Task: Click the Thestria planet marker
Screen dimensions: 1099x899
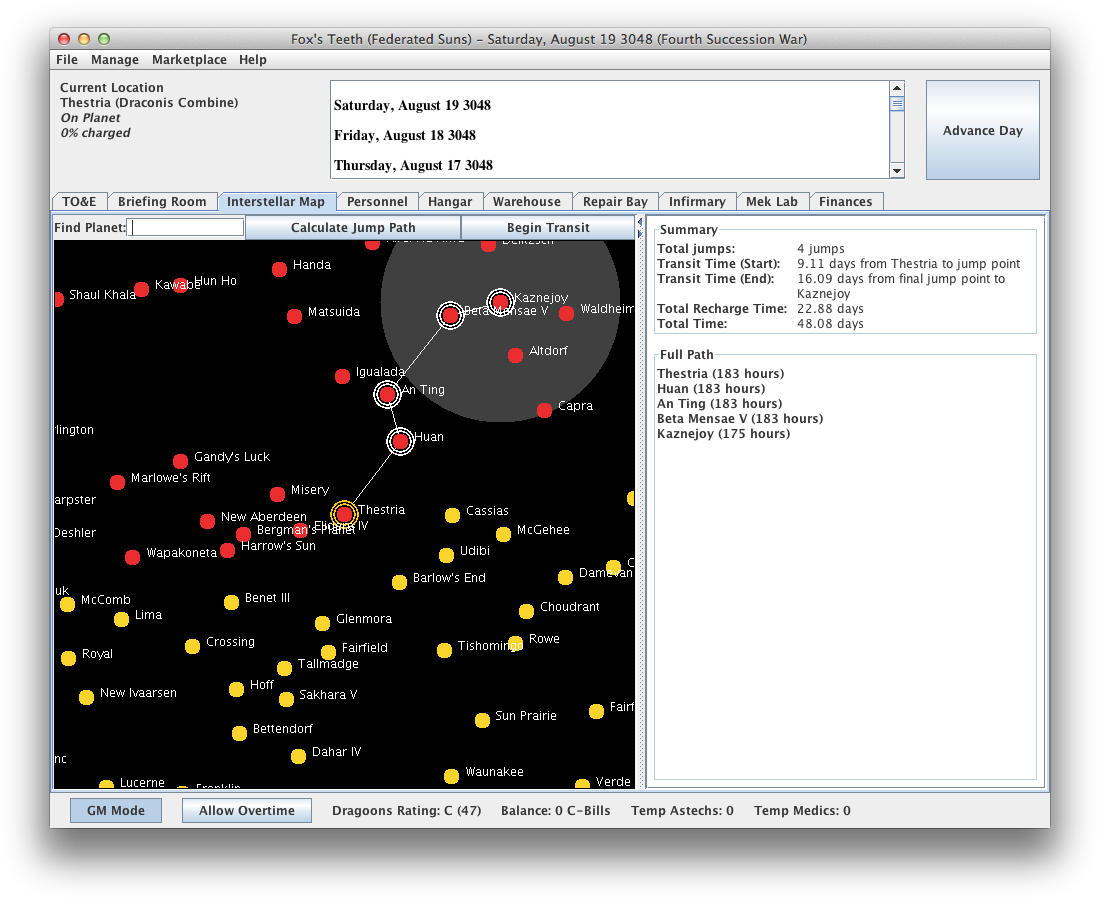Action: pos(344,514)
